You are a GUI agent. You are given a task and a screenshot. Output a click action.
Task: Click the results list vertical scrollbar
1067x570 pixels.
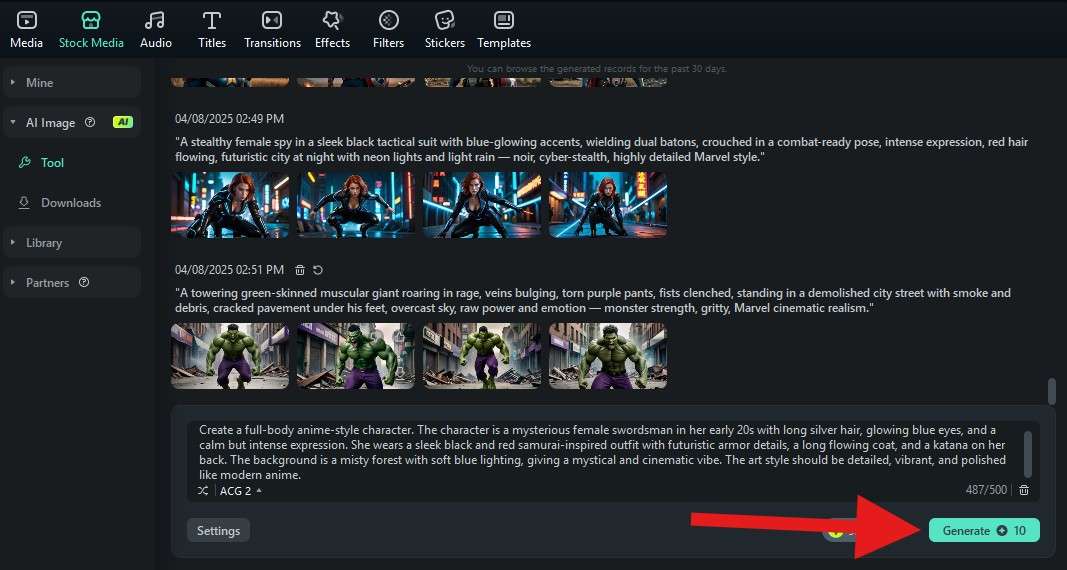pos(1053,390)
